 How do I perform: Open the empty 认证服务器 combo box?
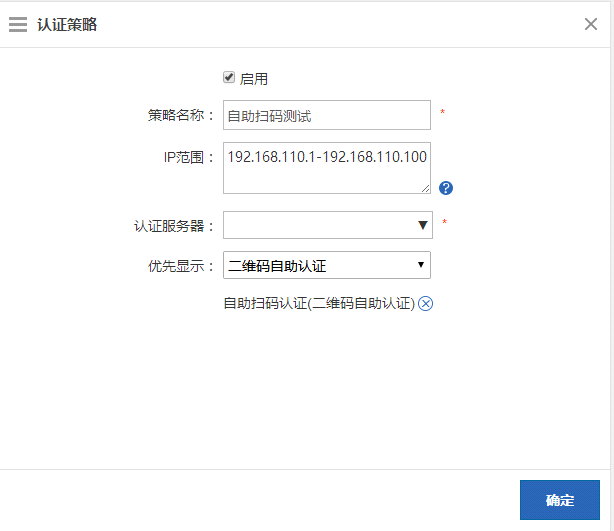click(x=318, y=225)
